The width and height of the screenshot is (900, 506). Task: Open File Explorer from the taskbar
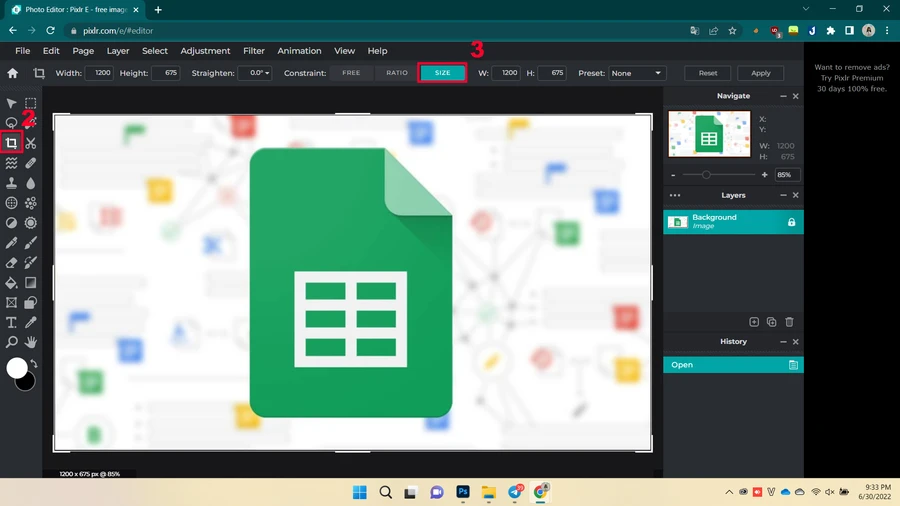point(488,492)
